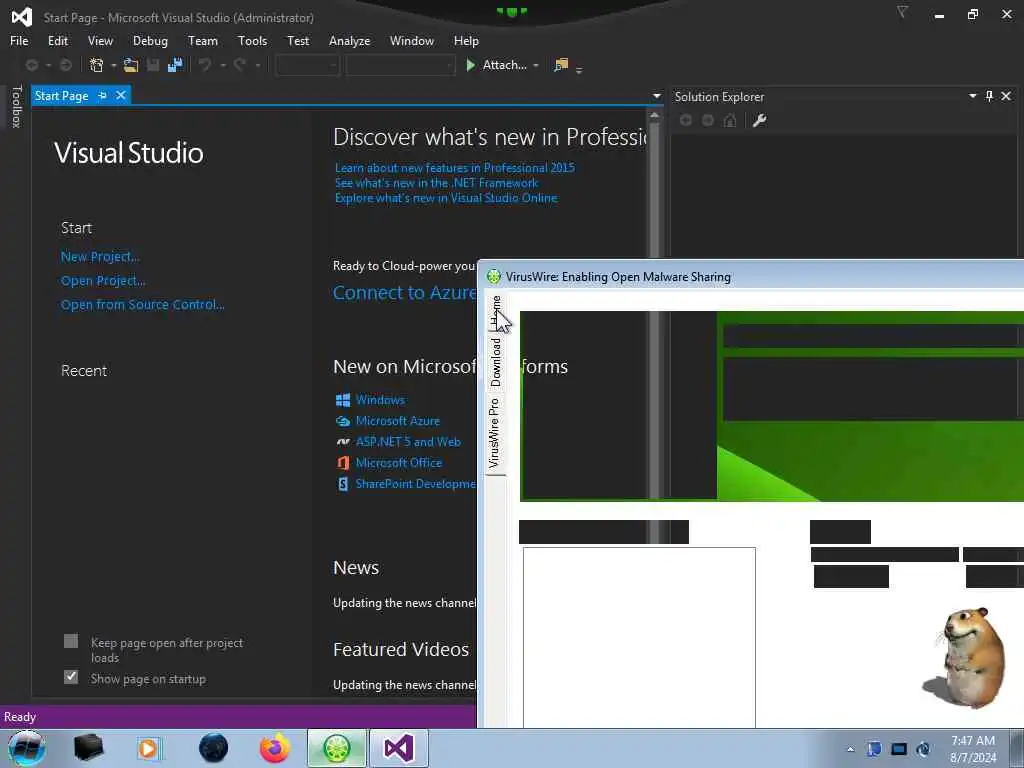The height and width of the screenshot is (768, 1024).
Task: Pin the Solution Explorer with auto-hide icon
Action: (x=989, y=96)
